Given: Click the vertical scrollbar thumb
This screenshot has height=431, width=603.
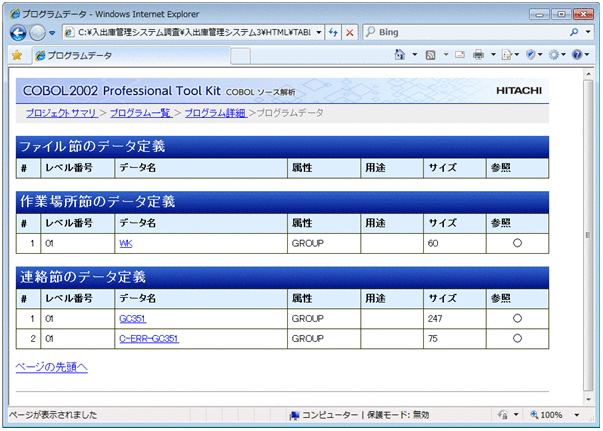Looking at the screenshot, I should pyautogui.click(x=588, y=235).
